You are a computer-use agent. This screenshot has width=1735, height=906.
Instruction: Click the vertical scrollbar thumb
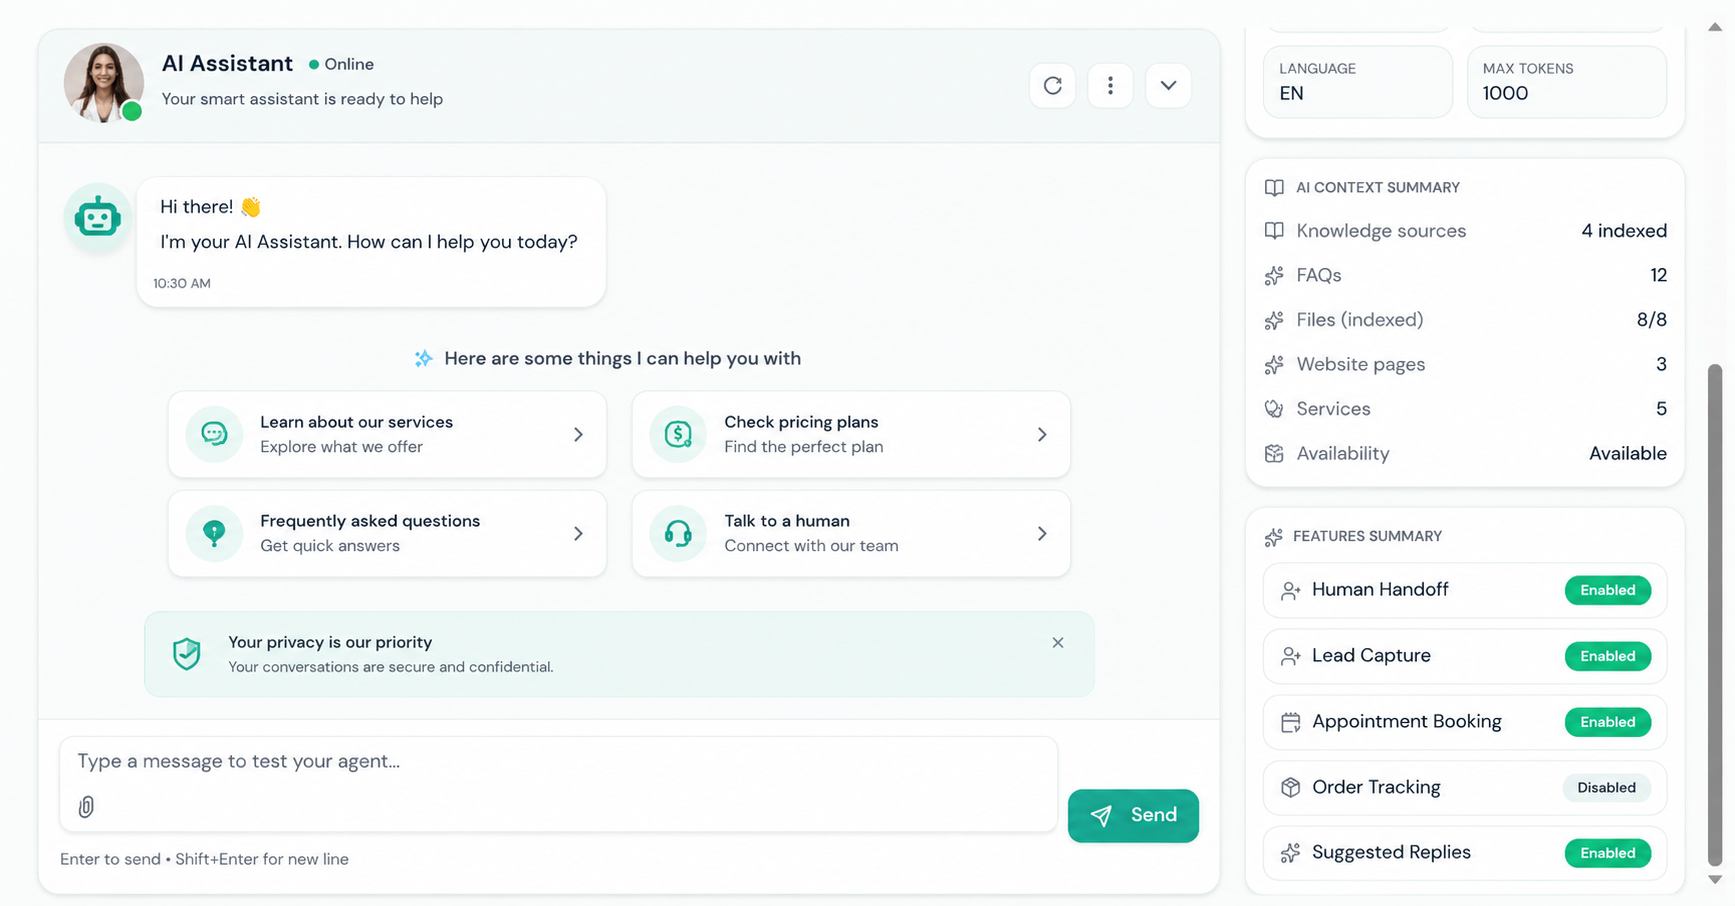(1715, 615)
